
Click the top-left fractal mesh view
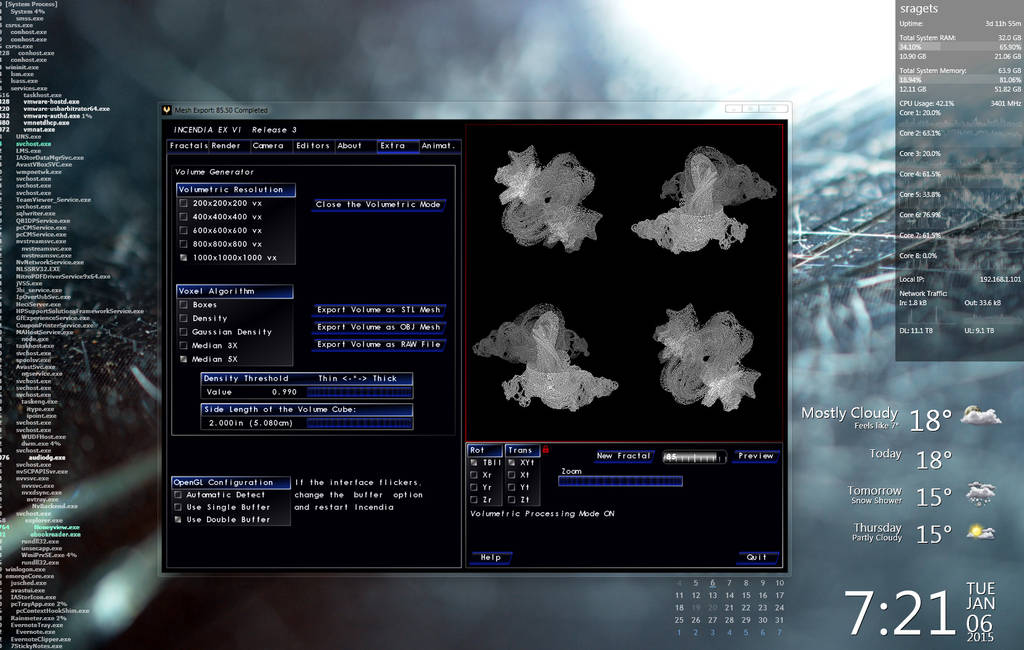[x=547, y=199]
